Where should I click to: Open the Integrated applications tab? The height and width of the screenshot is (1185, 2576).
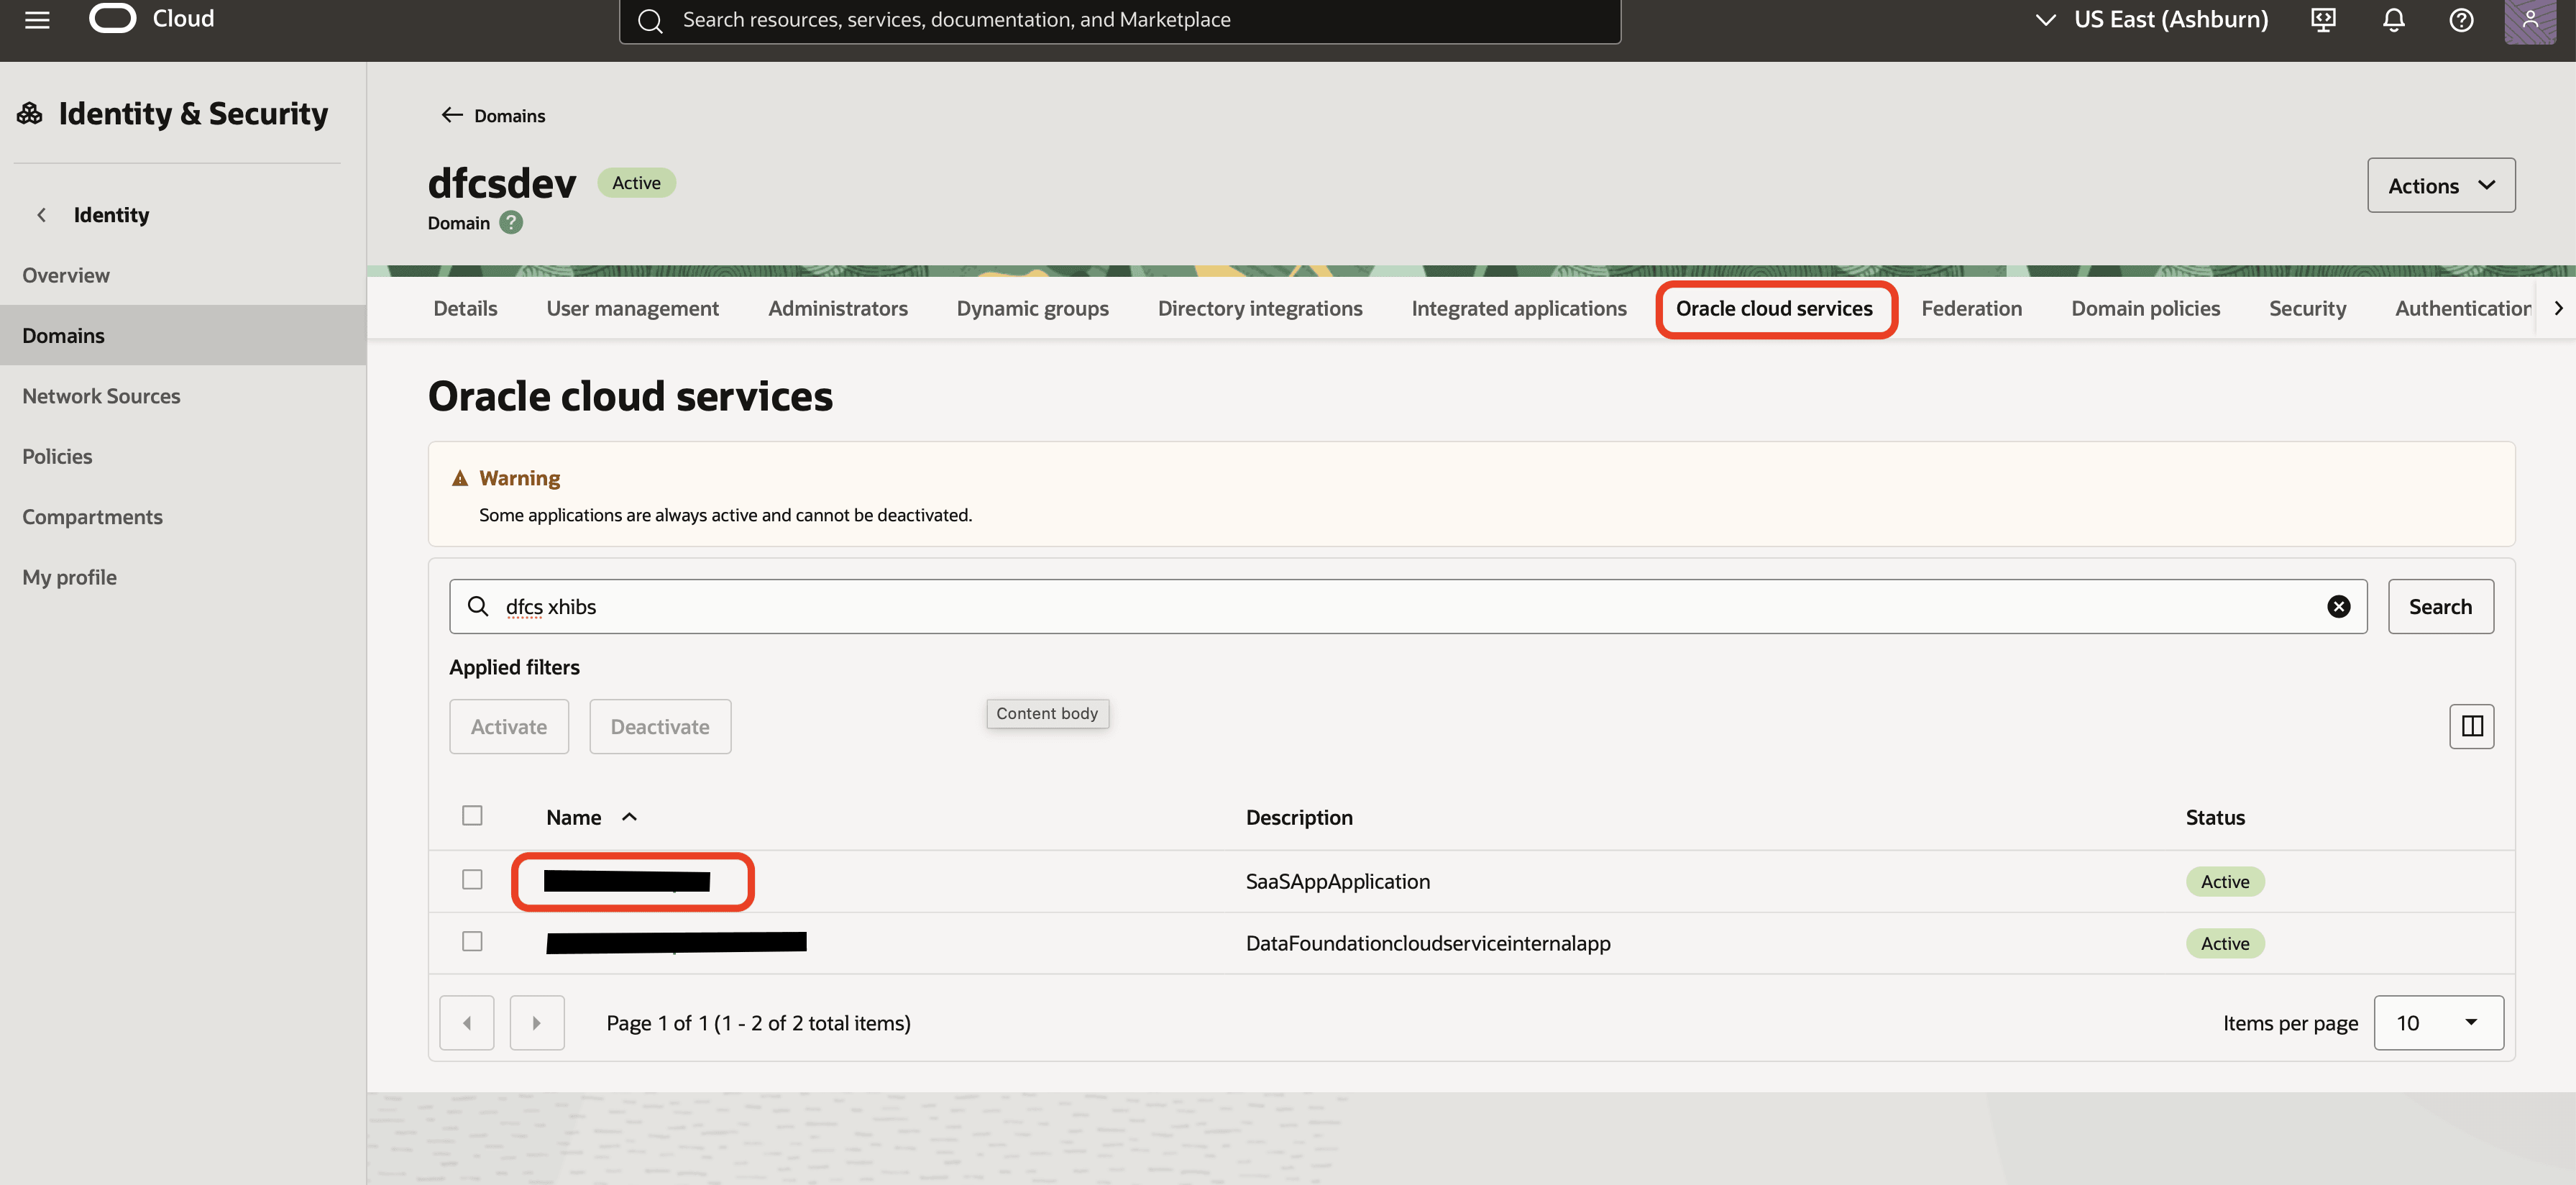(x=1519, y=308)
